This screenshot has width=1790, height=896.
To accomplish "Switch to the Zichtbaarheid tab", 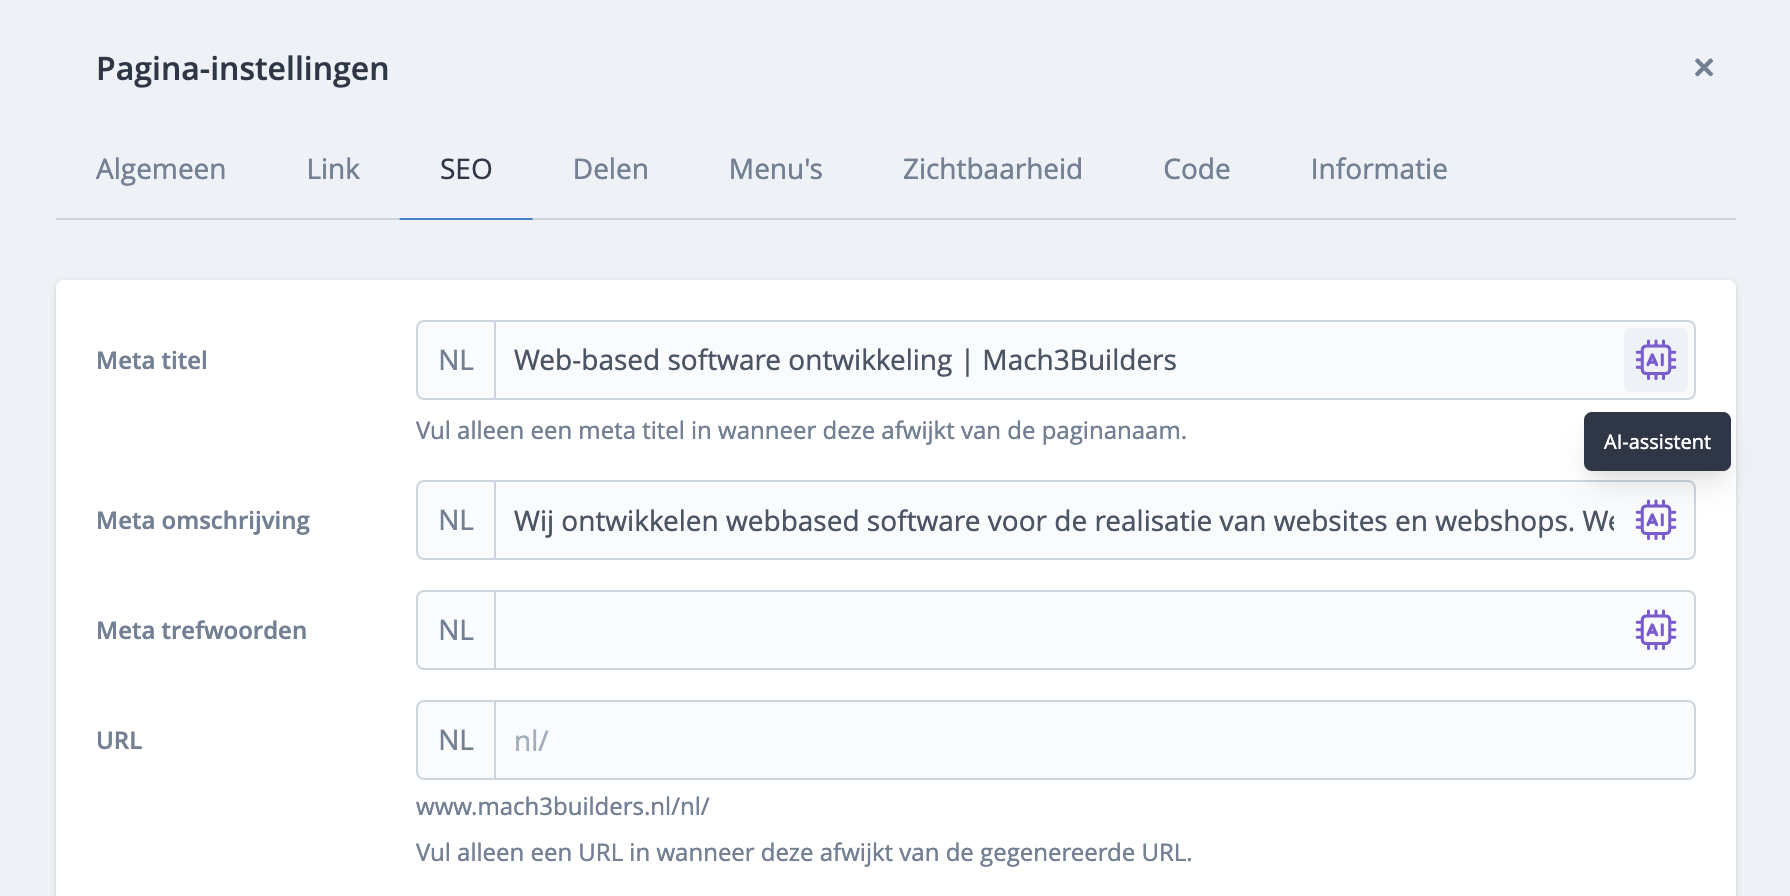I will [x=992, y=169].
